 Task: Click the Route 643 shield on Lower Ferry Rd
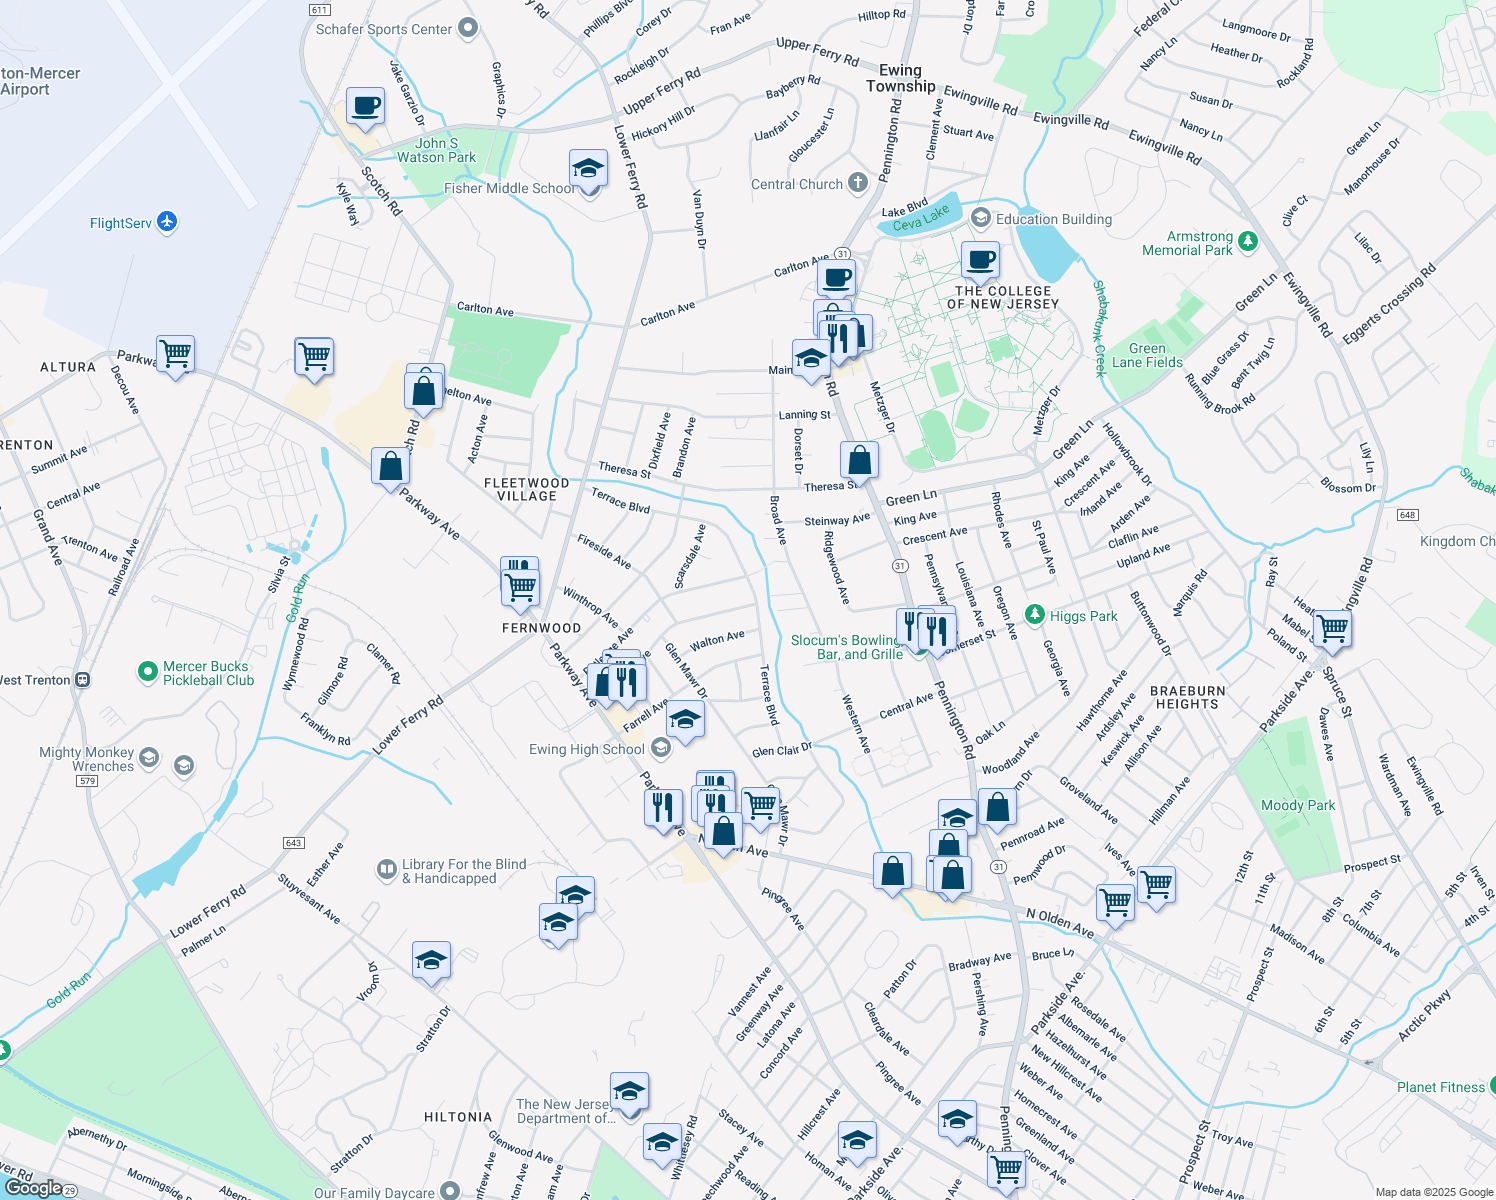[x=293, y=843]
